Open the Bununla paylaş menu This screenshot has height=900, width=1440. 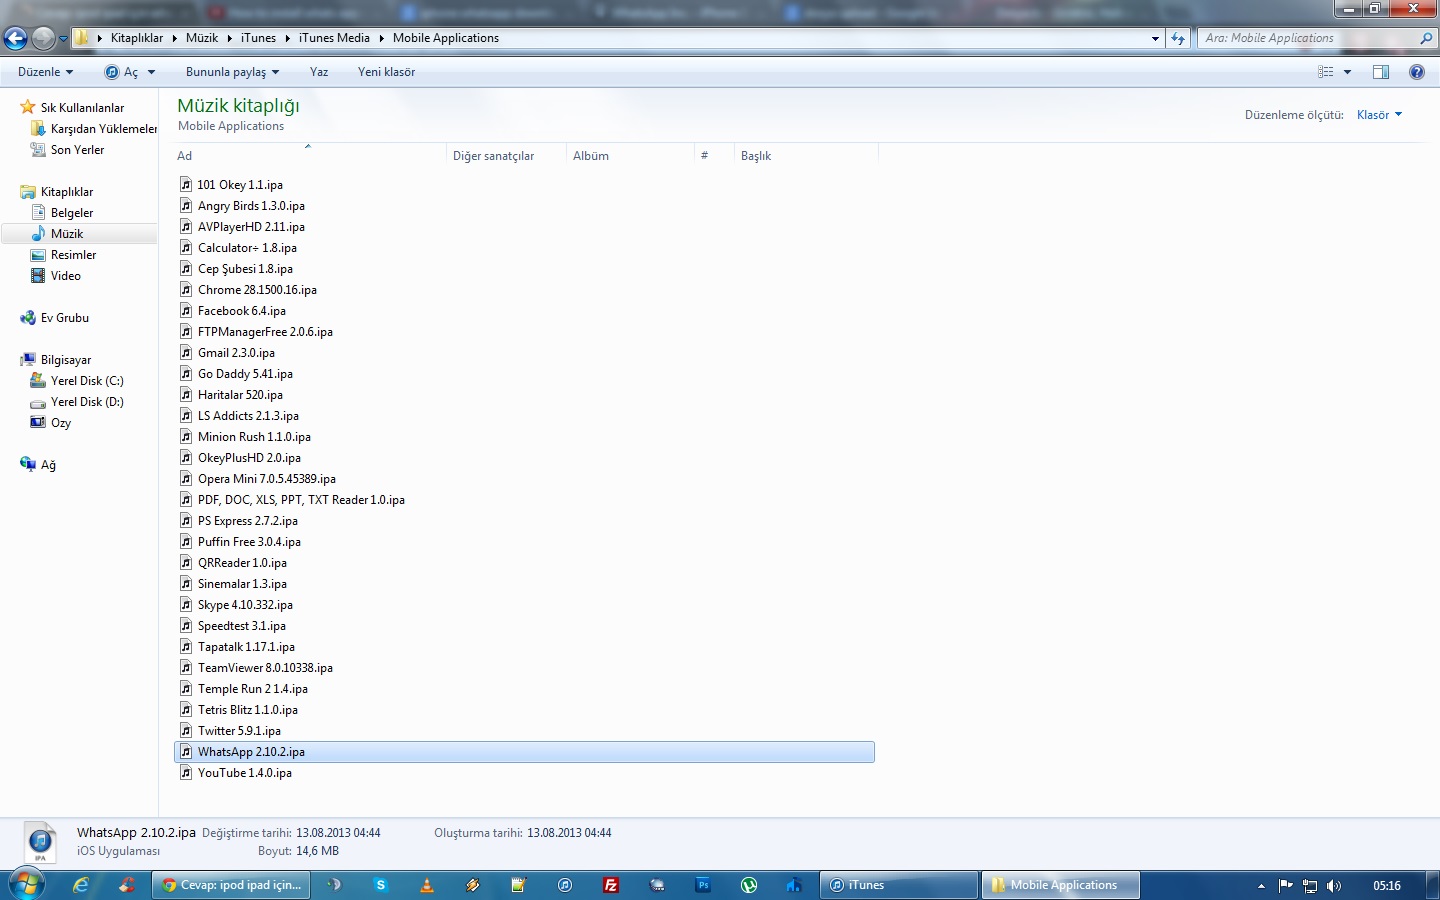[x=232, y=72]
